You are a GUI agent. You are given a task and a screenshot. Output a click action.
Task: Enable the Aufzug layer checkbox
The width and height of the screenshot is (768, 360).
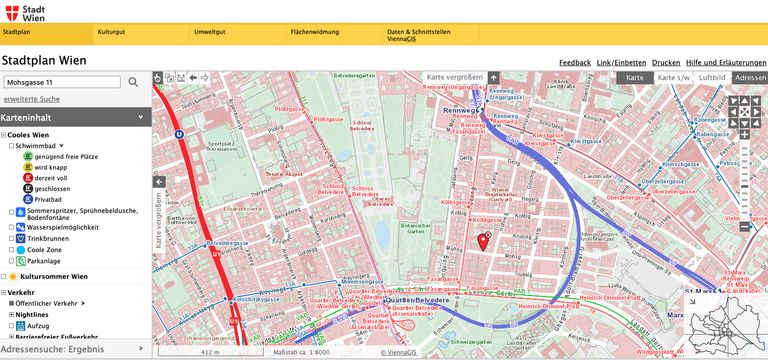point(11,326)
